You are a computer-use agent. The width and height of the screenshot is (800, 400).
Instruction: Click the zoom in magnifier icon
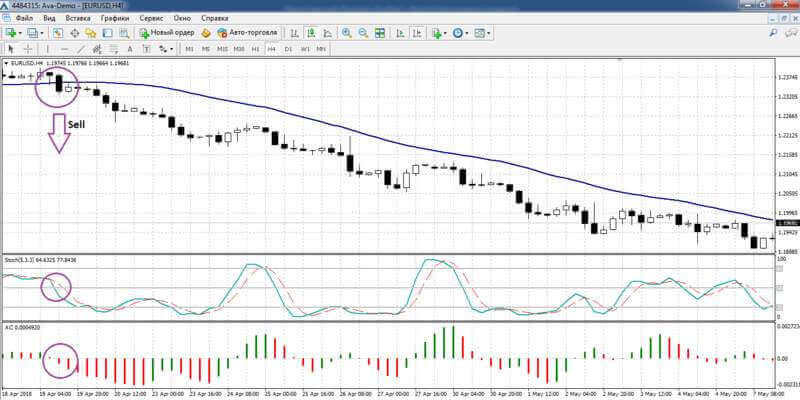pos(347,33)
